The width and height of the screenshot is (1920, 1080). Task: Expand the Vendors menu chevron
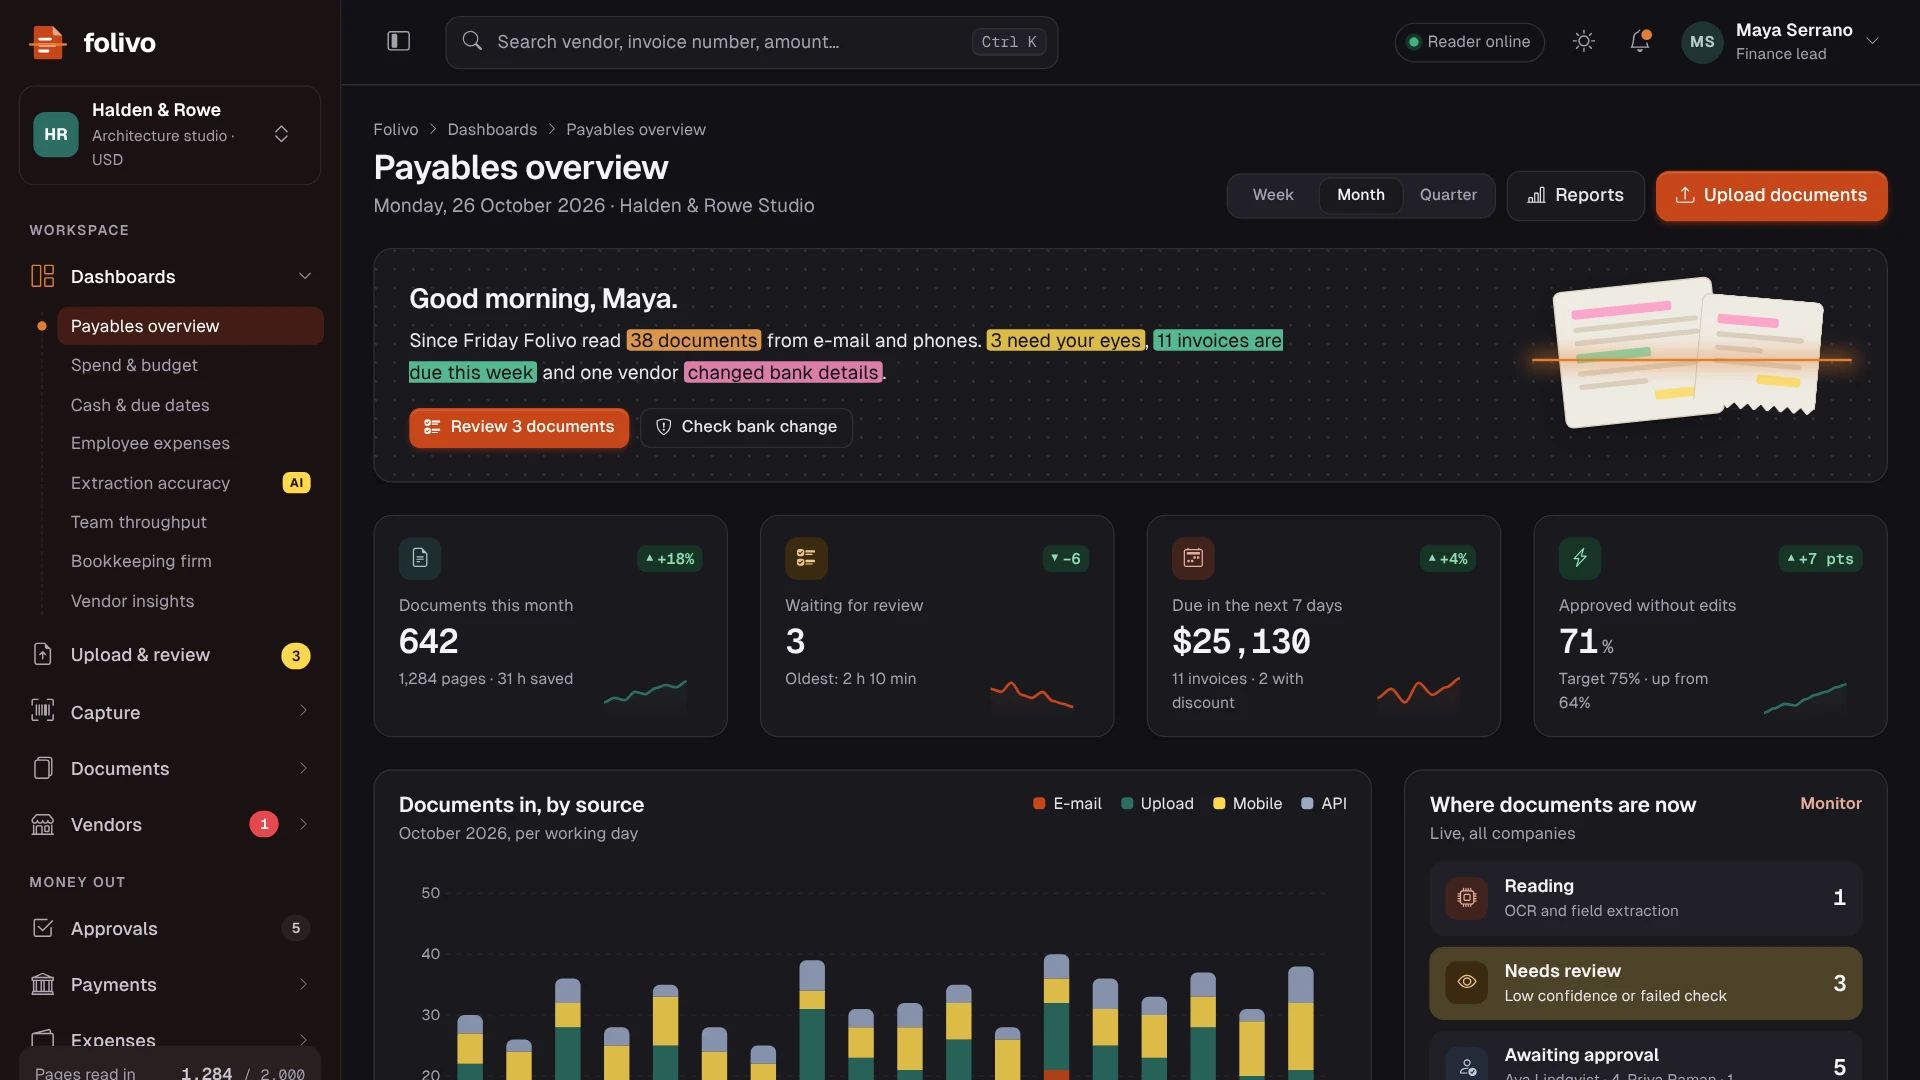pos(303,824)
